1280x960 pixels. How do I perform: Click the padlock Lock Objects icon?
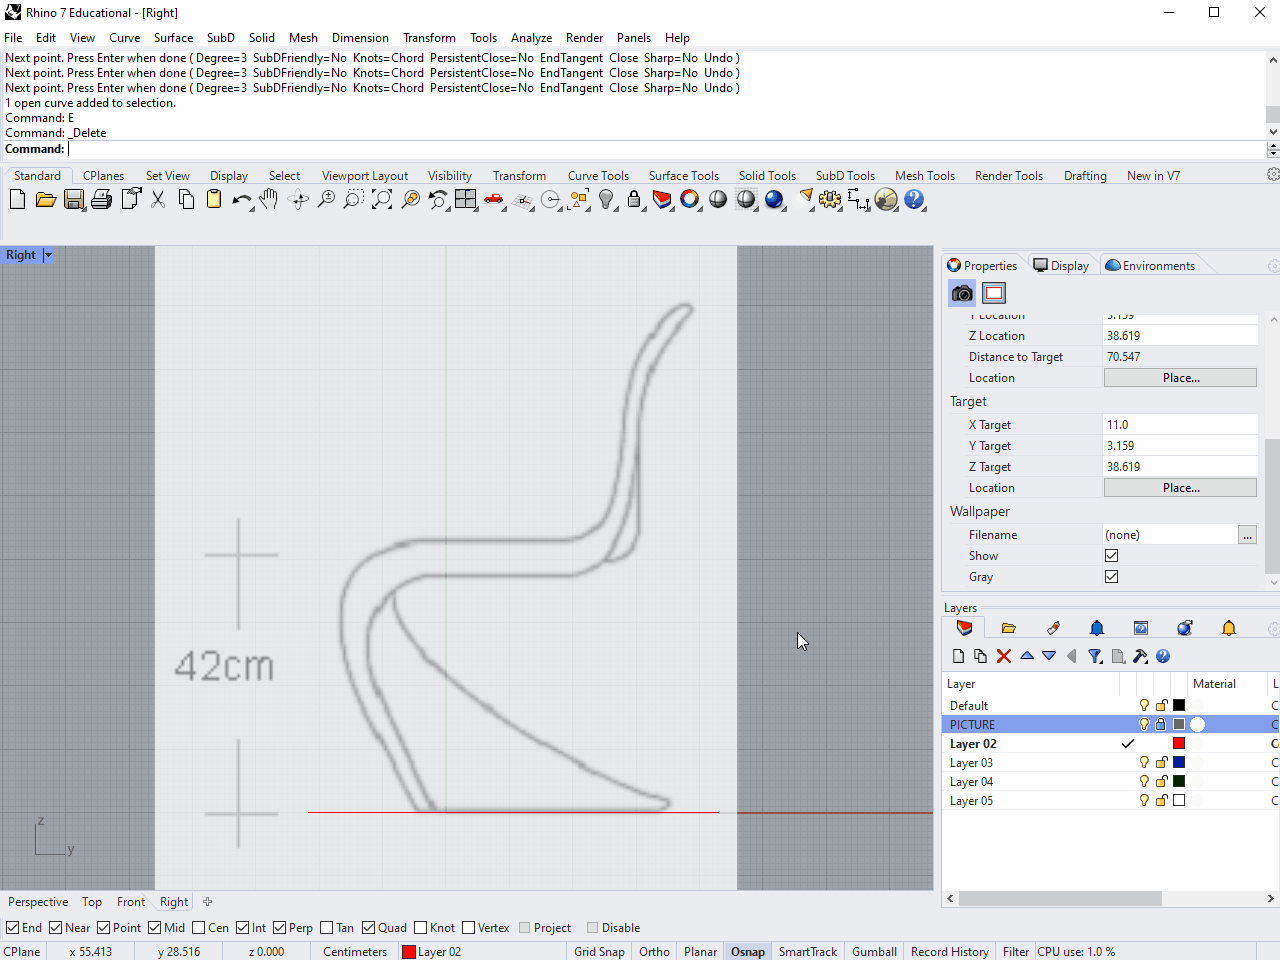[634, 199]
